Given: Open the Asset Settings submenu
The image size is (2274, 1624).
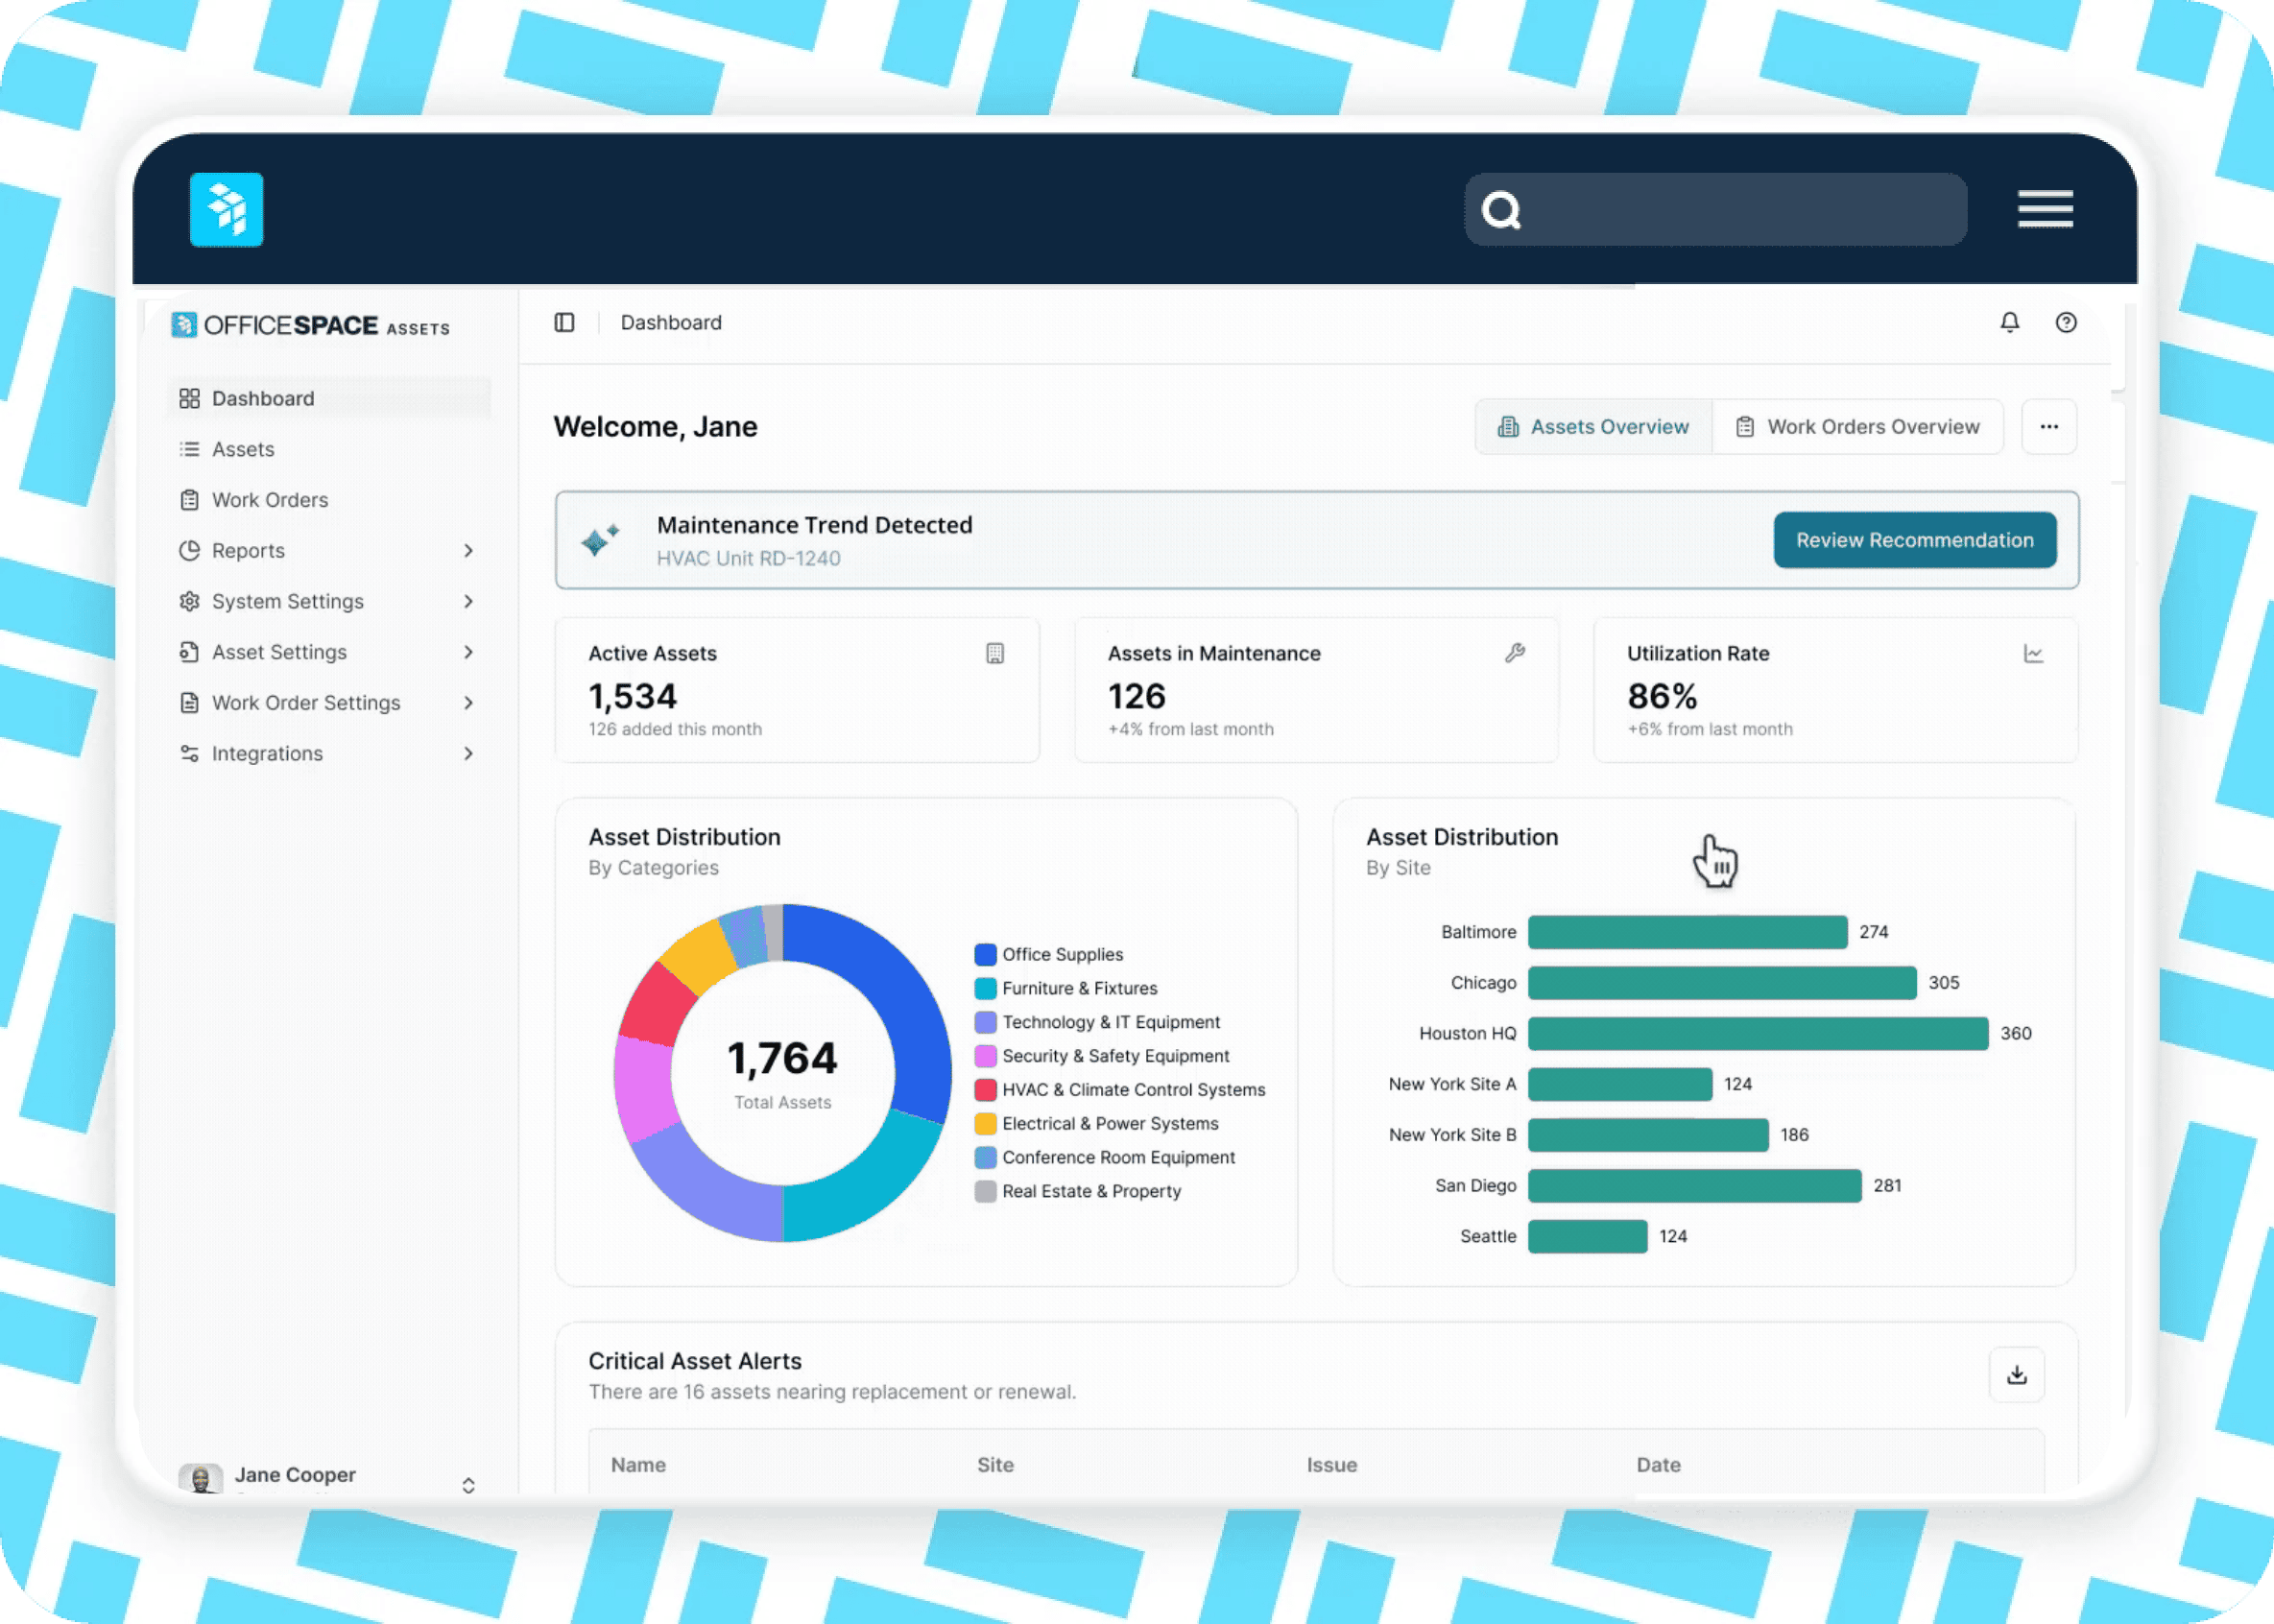Looking at the screenshot, I should [x=278, y=651].
